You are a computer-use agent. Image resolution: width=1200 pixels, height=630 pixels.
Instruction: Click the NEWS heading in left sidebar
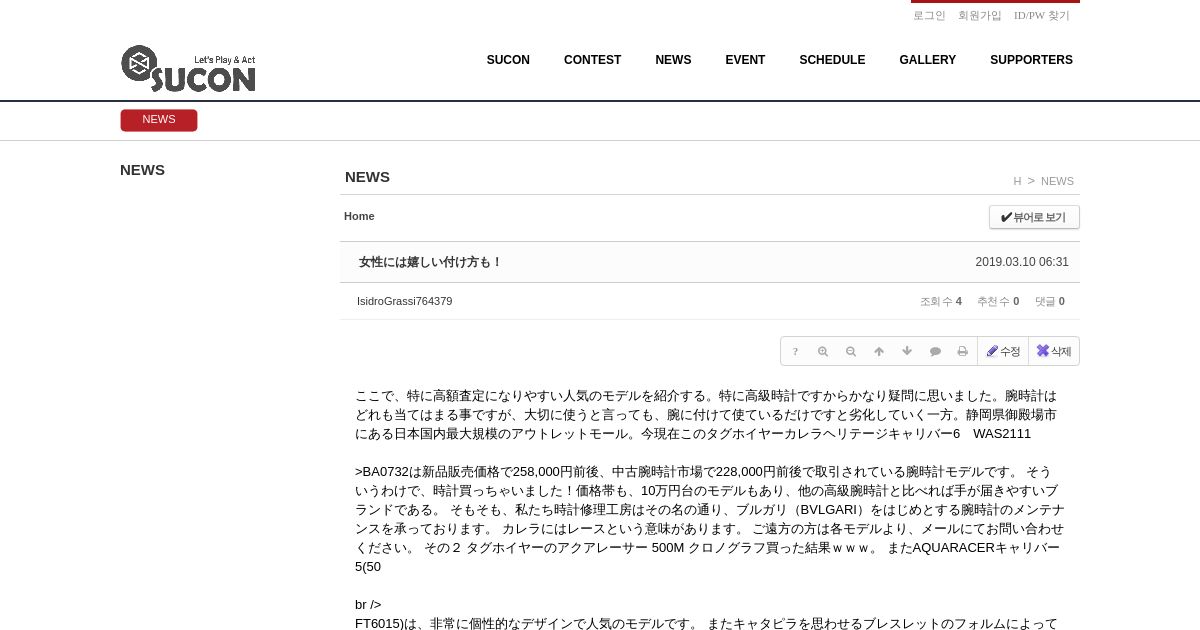pyautogui.click(x=142, y=170)
